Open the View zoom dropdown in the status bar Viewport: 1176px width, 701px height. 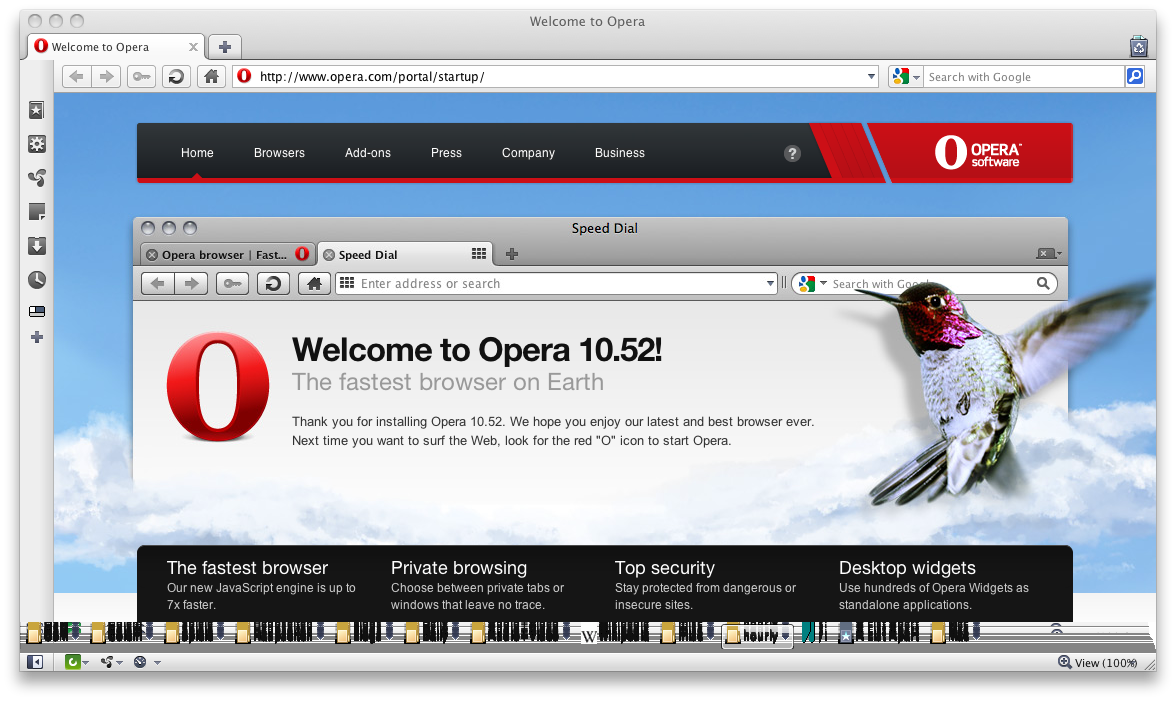1098,663
